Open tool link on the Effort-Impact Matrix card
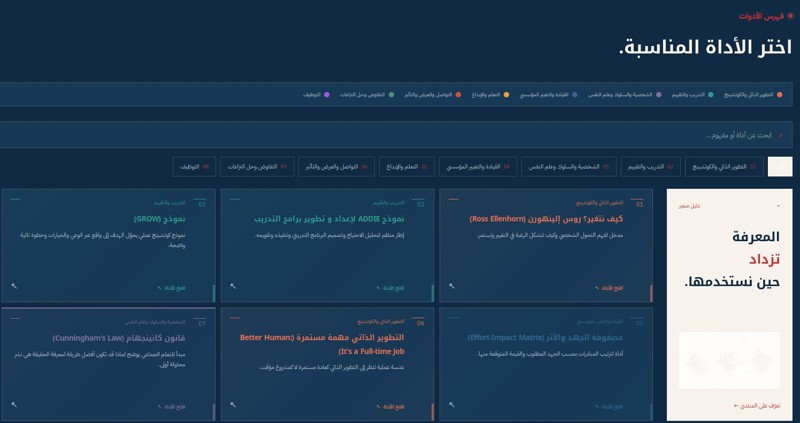Viewport: 800px width, 423px height. [609, 407]
